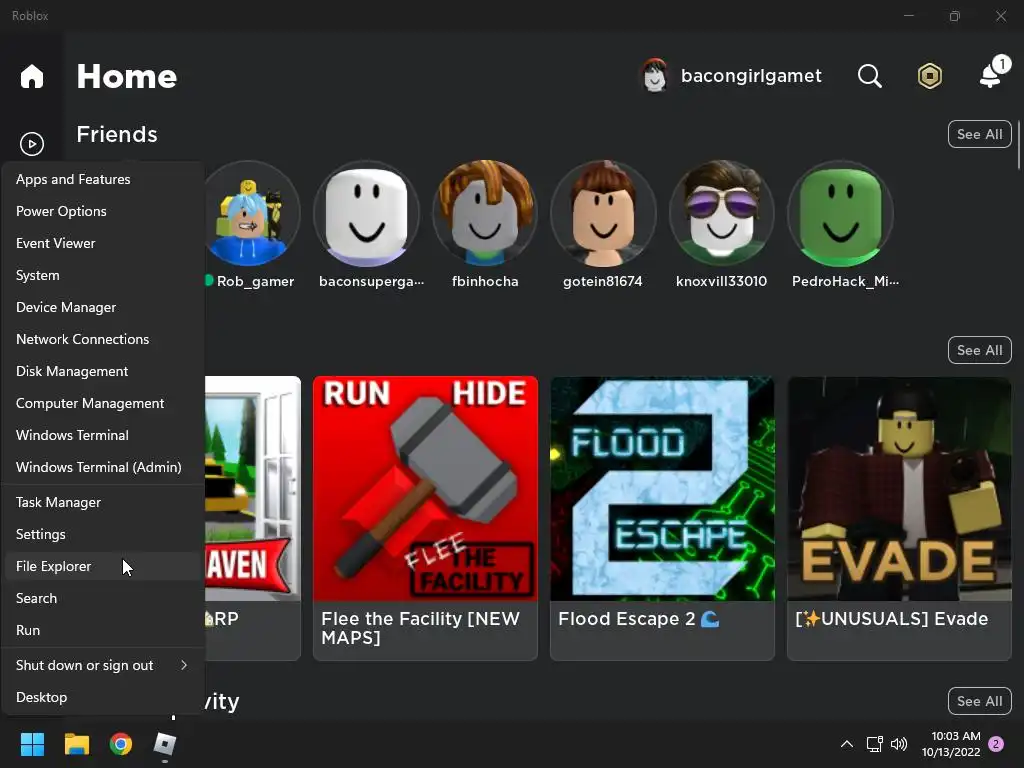Select Power Options from the menu

103,211
